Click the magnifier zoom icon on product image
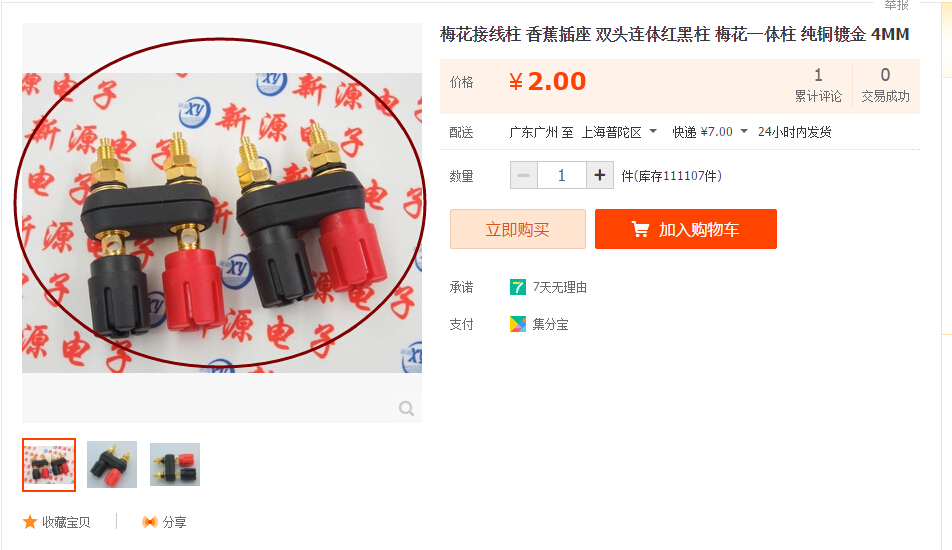The height and width of the screenshot is (550, 952). click(406, 409)
